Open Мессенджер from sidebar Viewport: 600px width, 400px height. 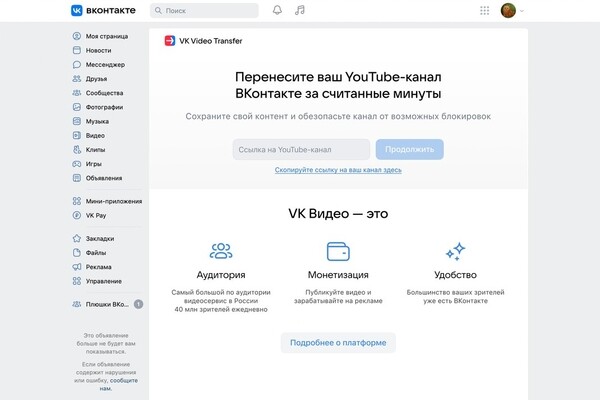coord(105,64)
